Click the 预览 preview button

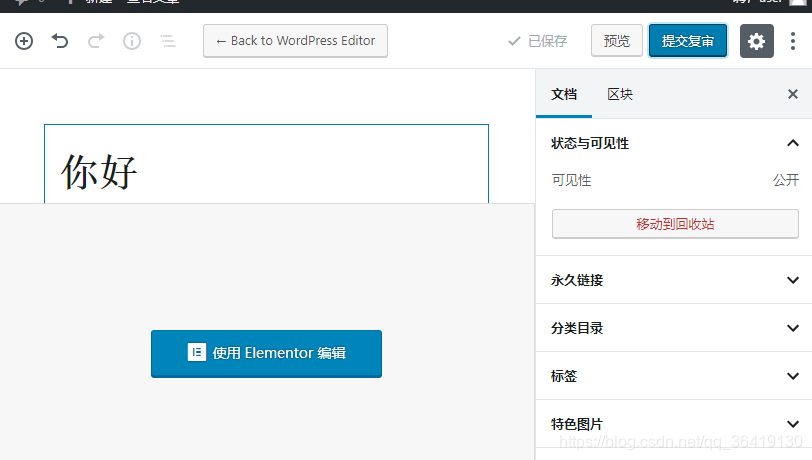[617, 40]
